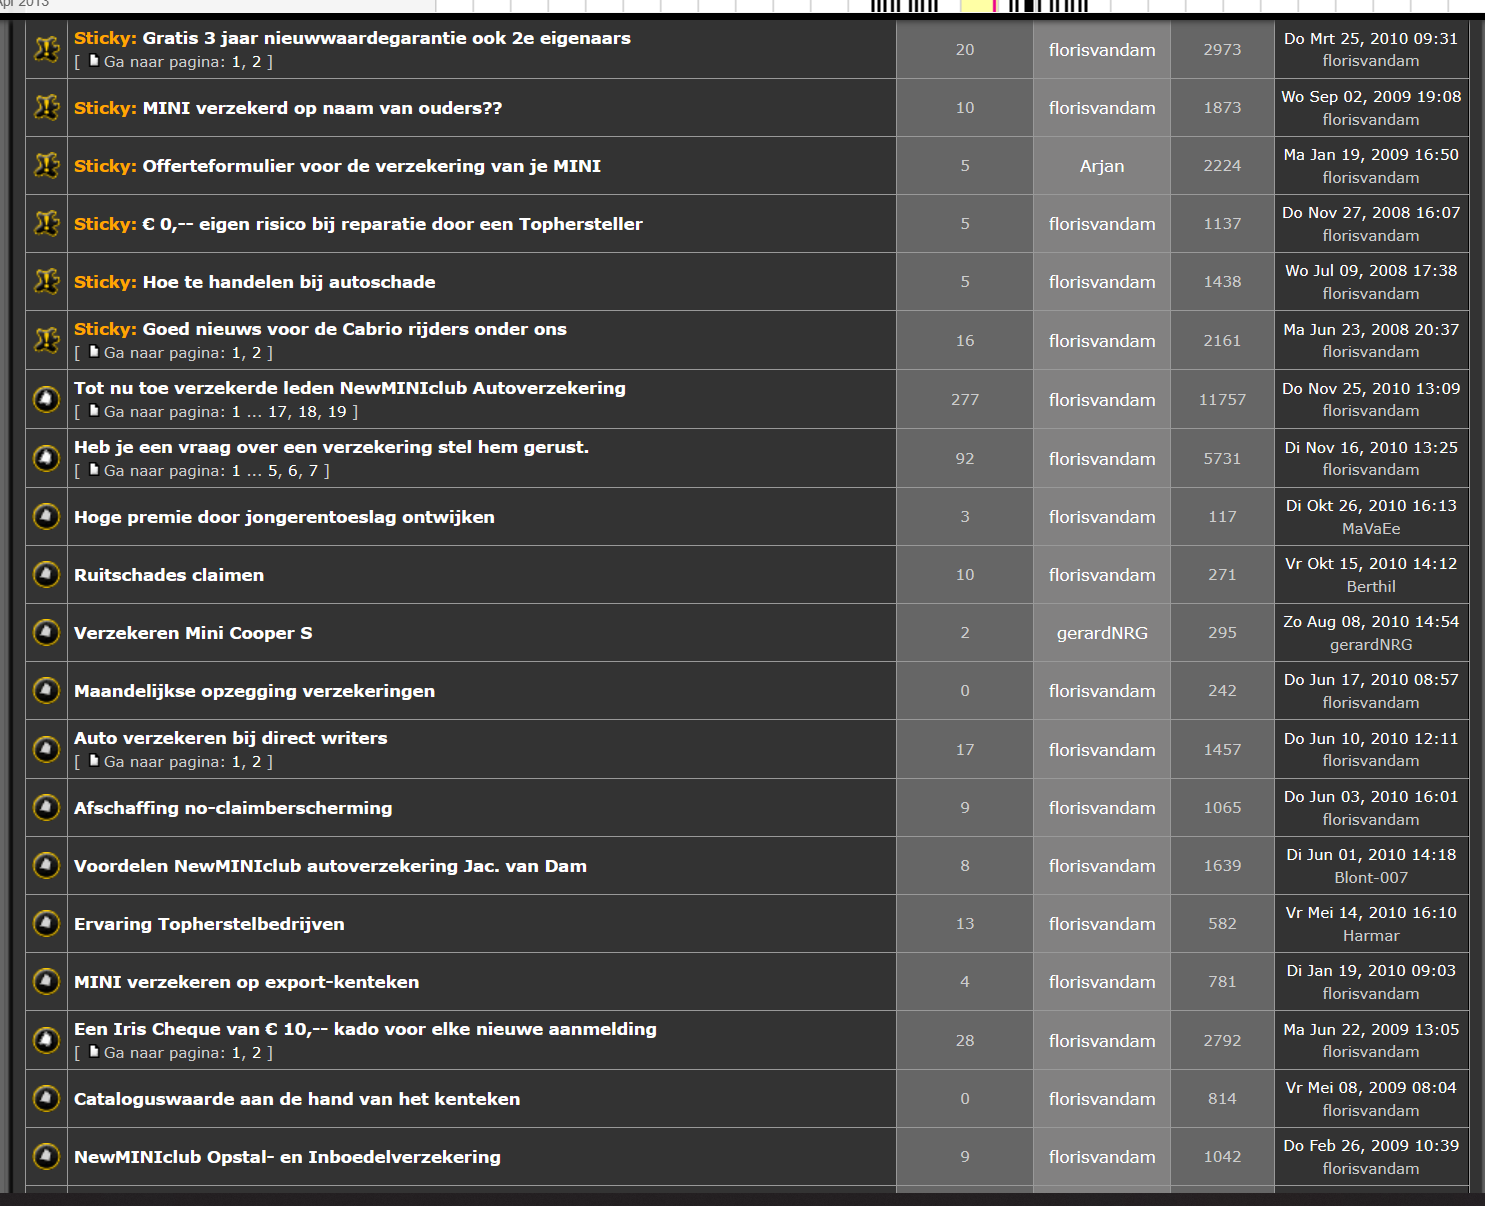The height and width of the screenshot is (1206, 1485).
Task: Click the date 'Do Mrt 25, 2010 09:31'
Action: coord(1371,38)
